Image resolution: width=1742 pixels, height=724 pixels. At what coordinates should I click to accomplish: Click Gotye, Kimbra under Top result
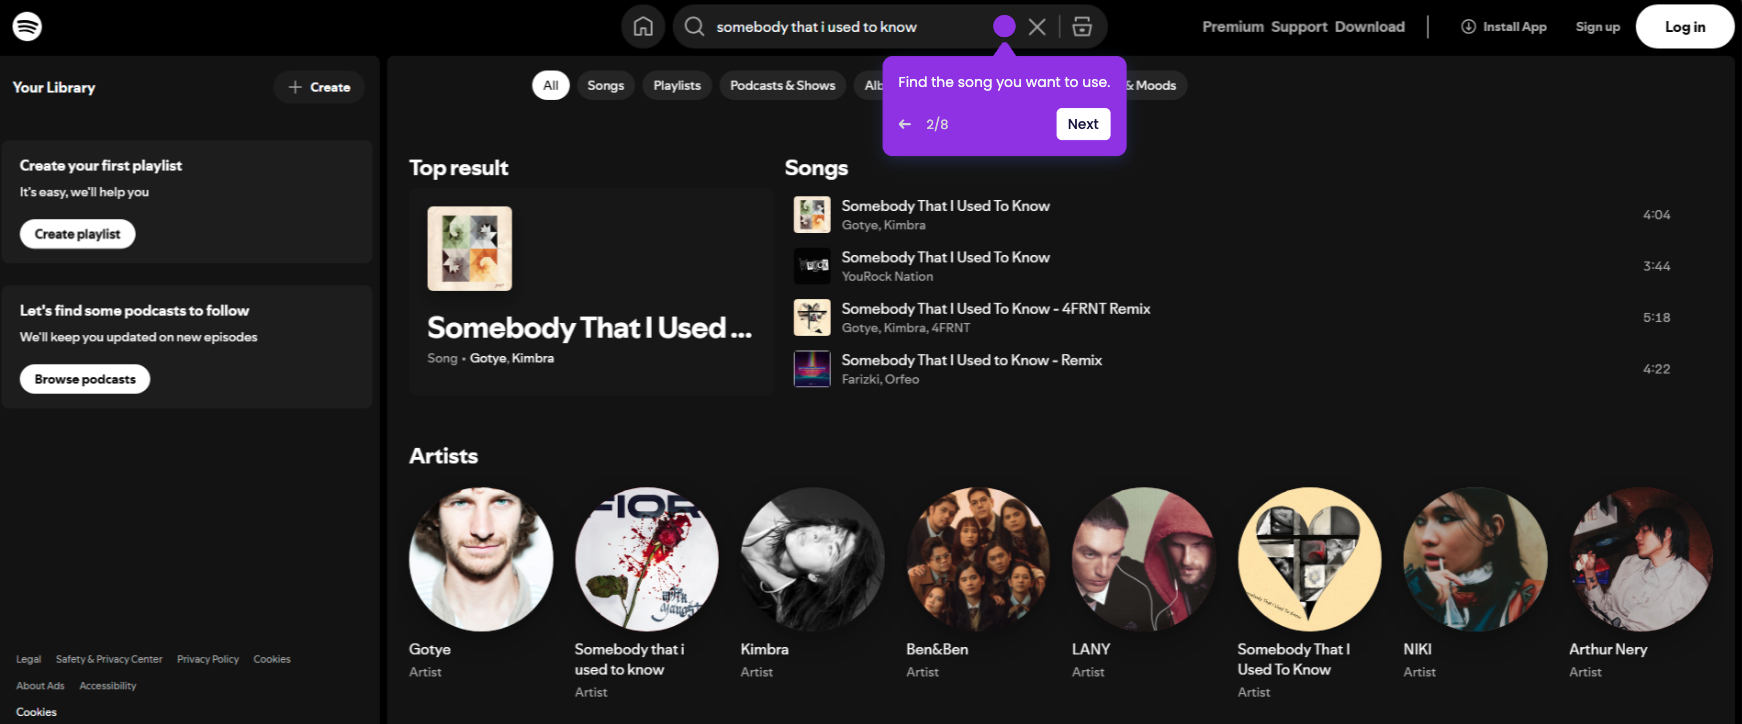point(512,358)
